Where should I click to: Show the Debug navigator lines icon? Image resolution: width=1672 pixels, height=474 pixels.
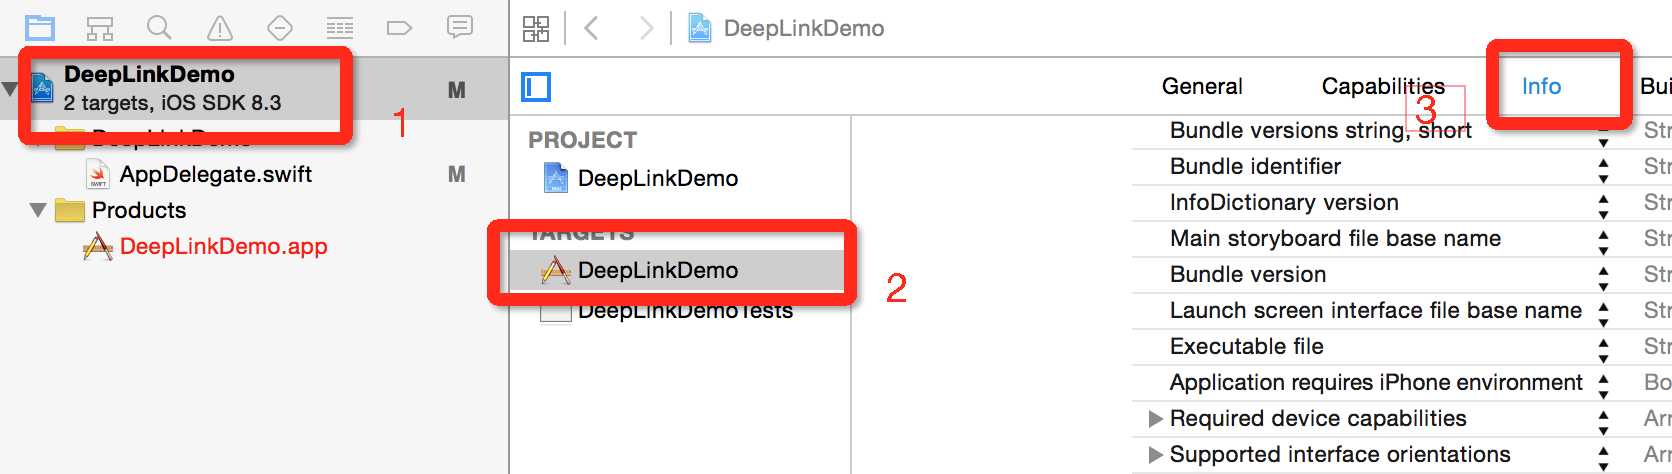340,28
